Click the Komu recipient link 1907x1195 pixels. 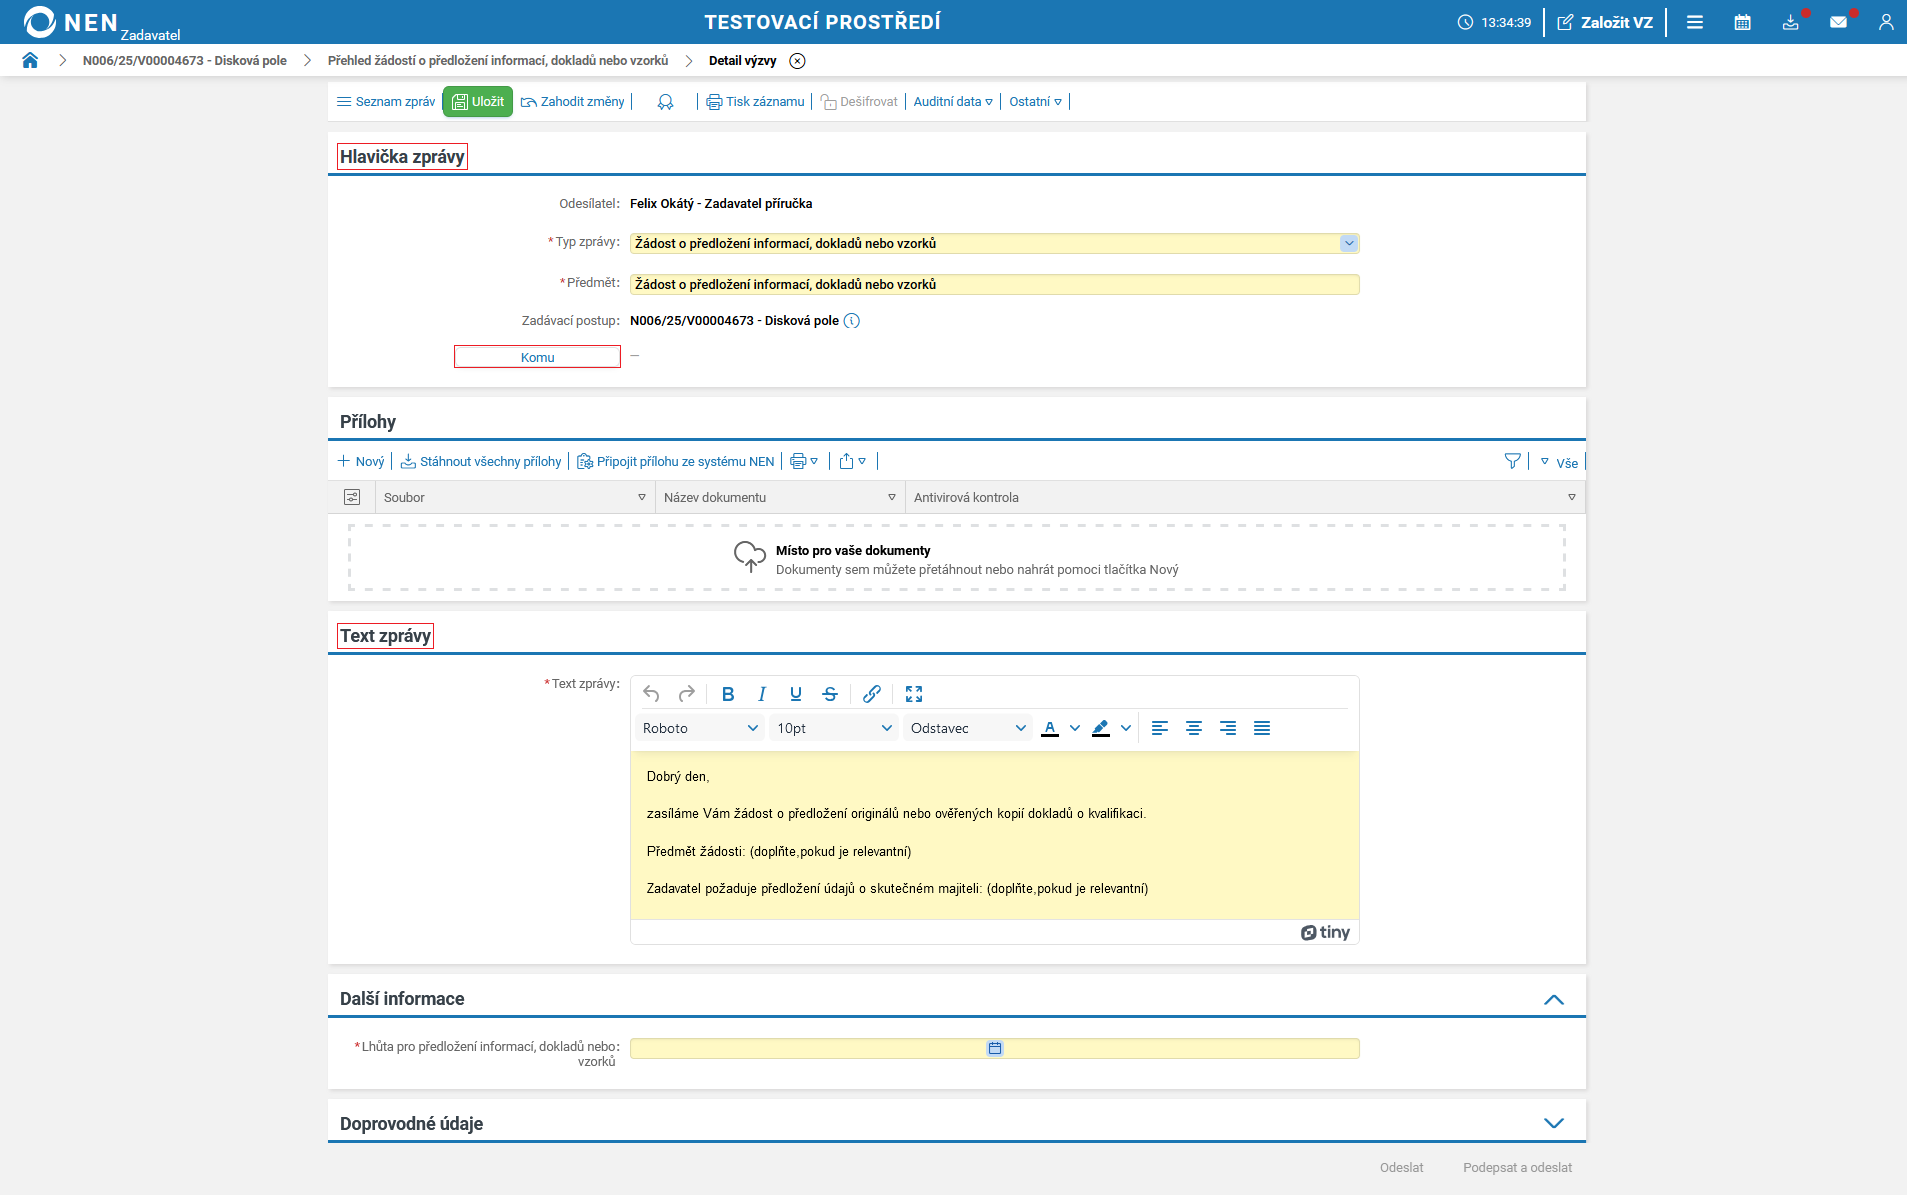pos(537,357)
